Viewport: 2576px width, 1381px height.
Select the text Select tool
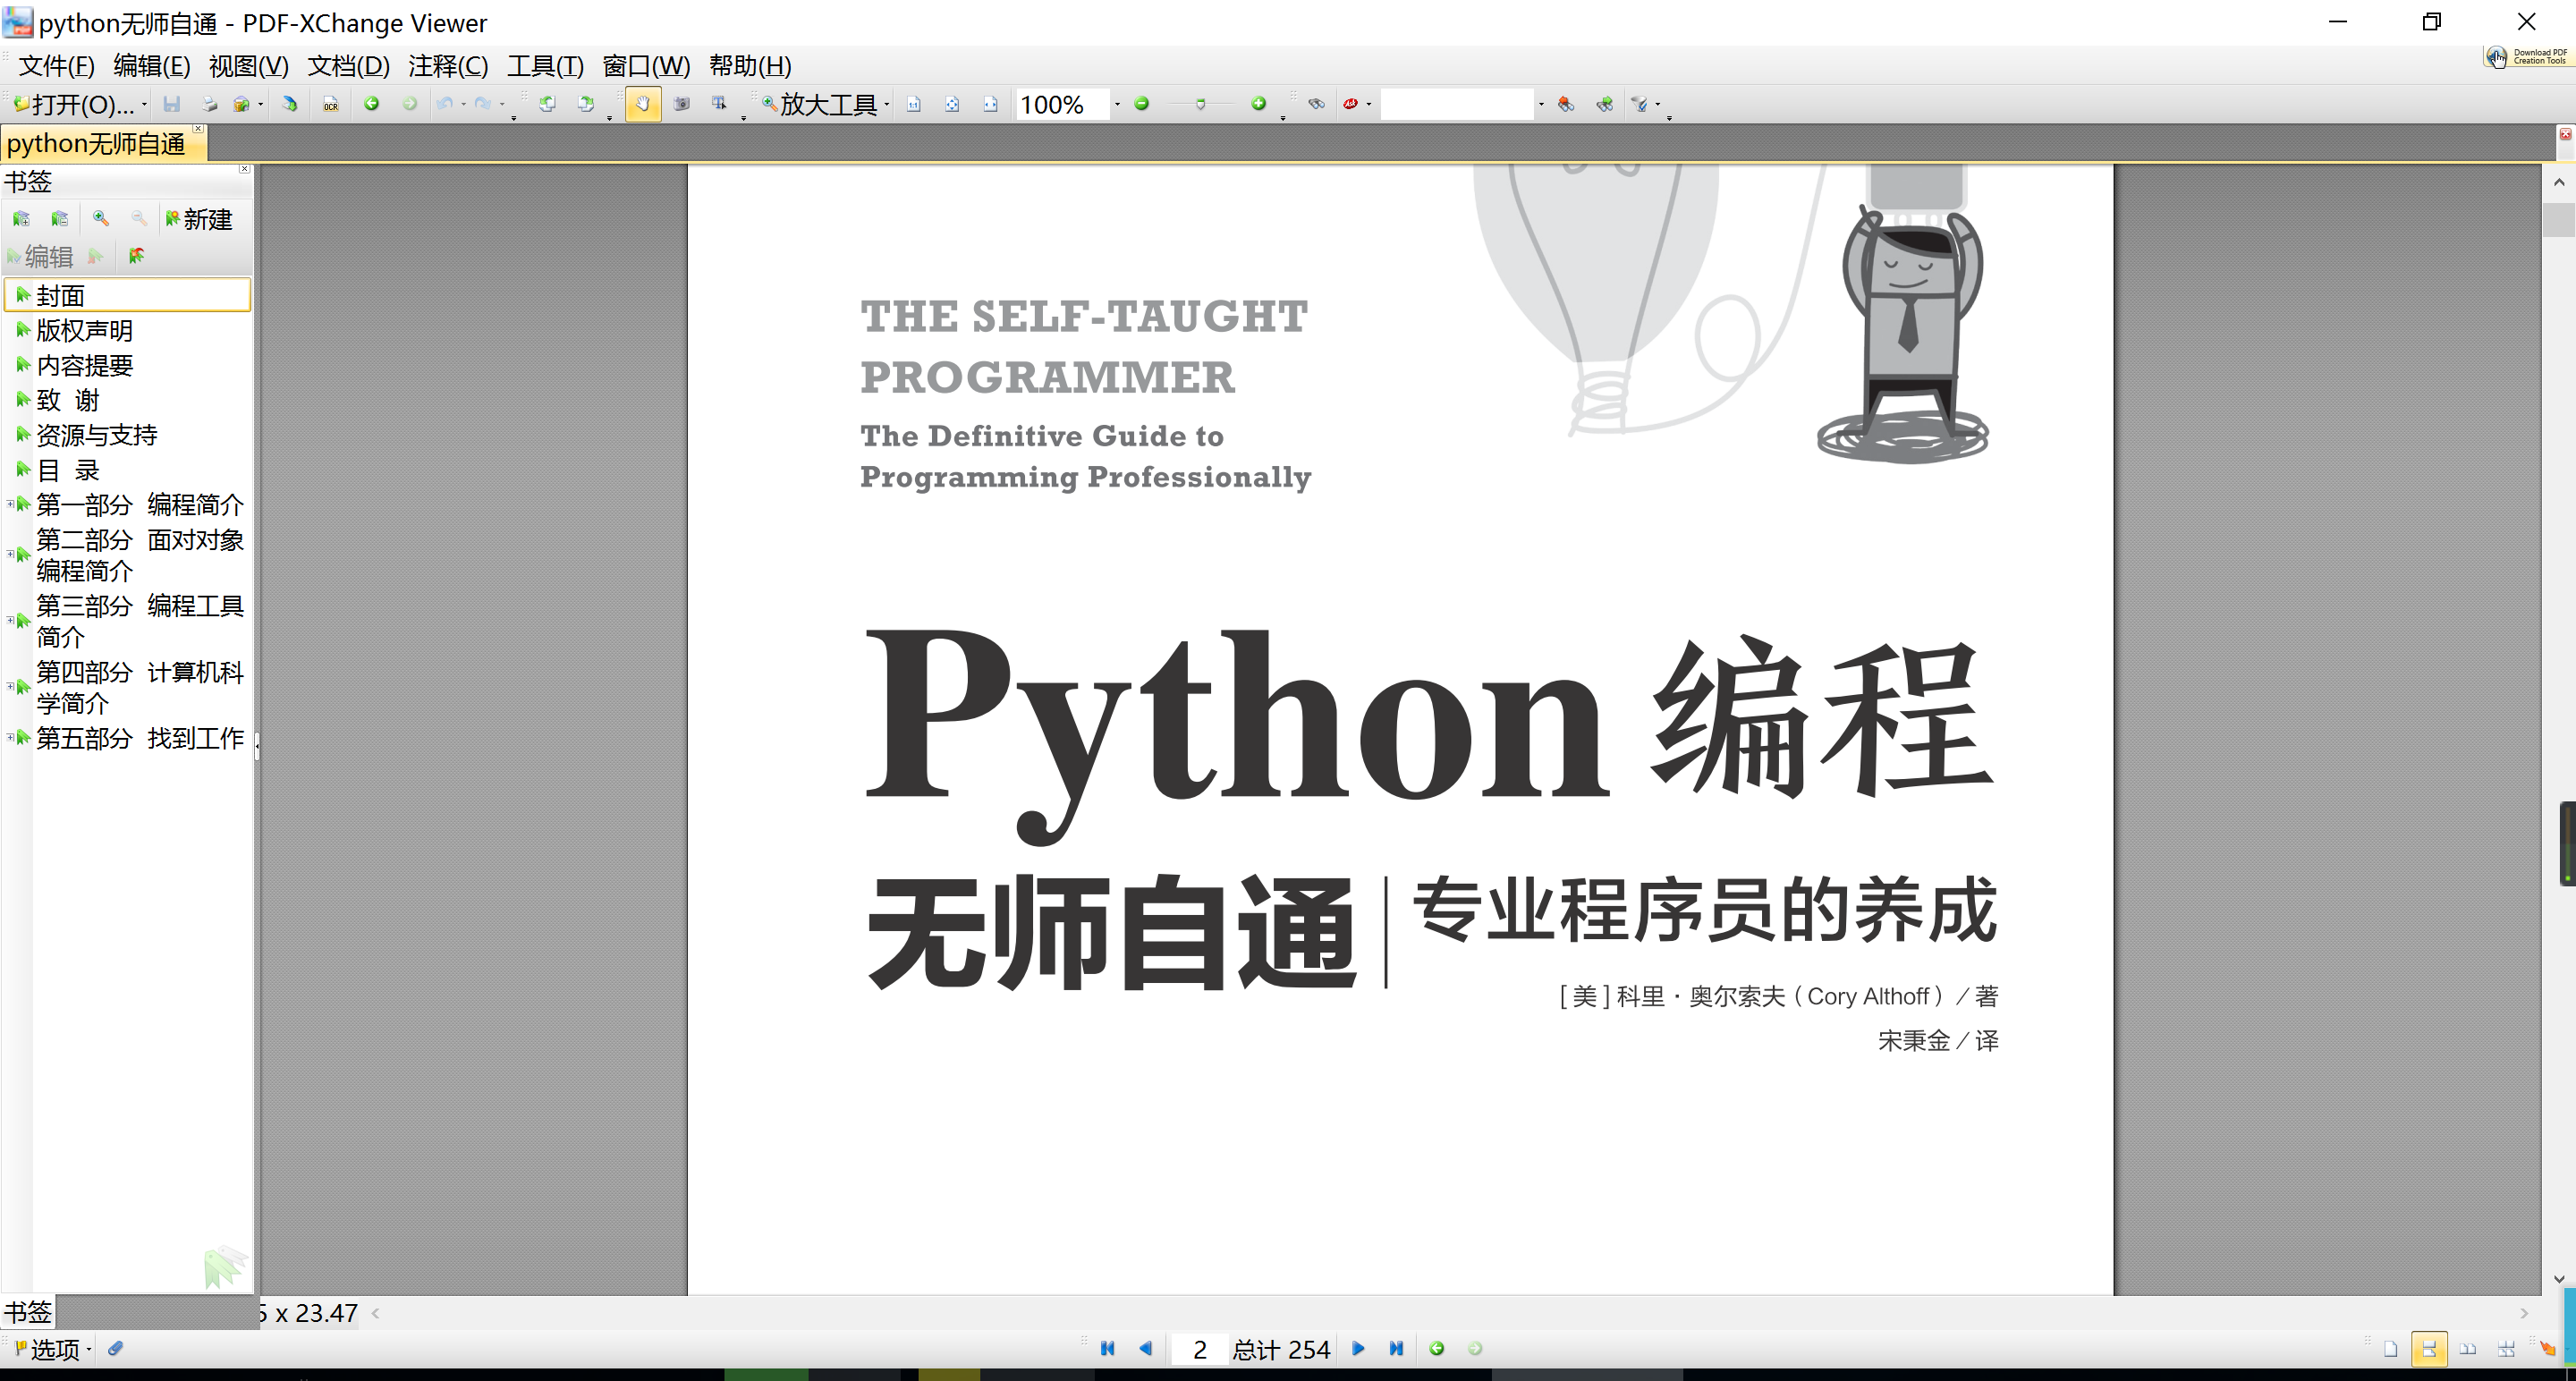click(x=720, y=104)
